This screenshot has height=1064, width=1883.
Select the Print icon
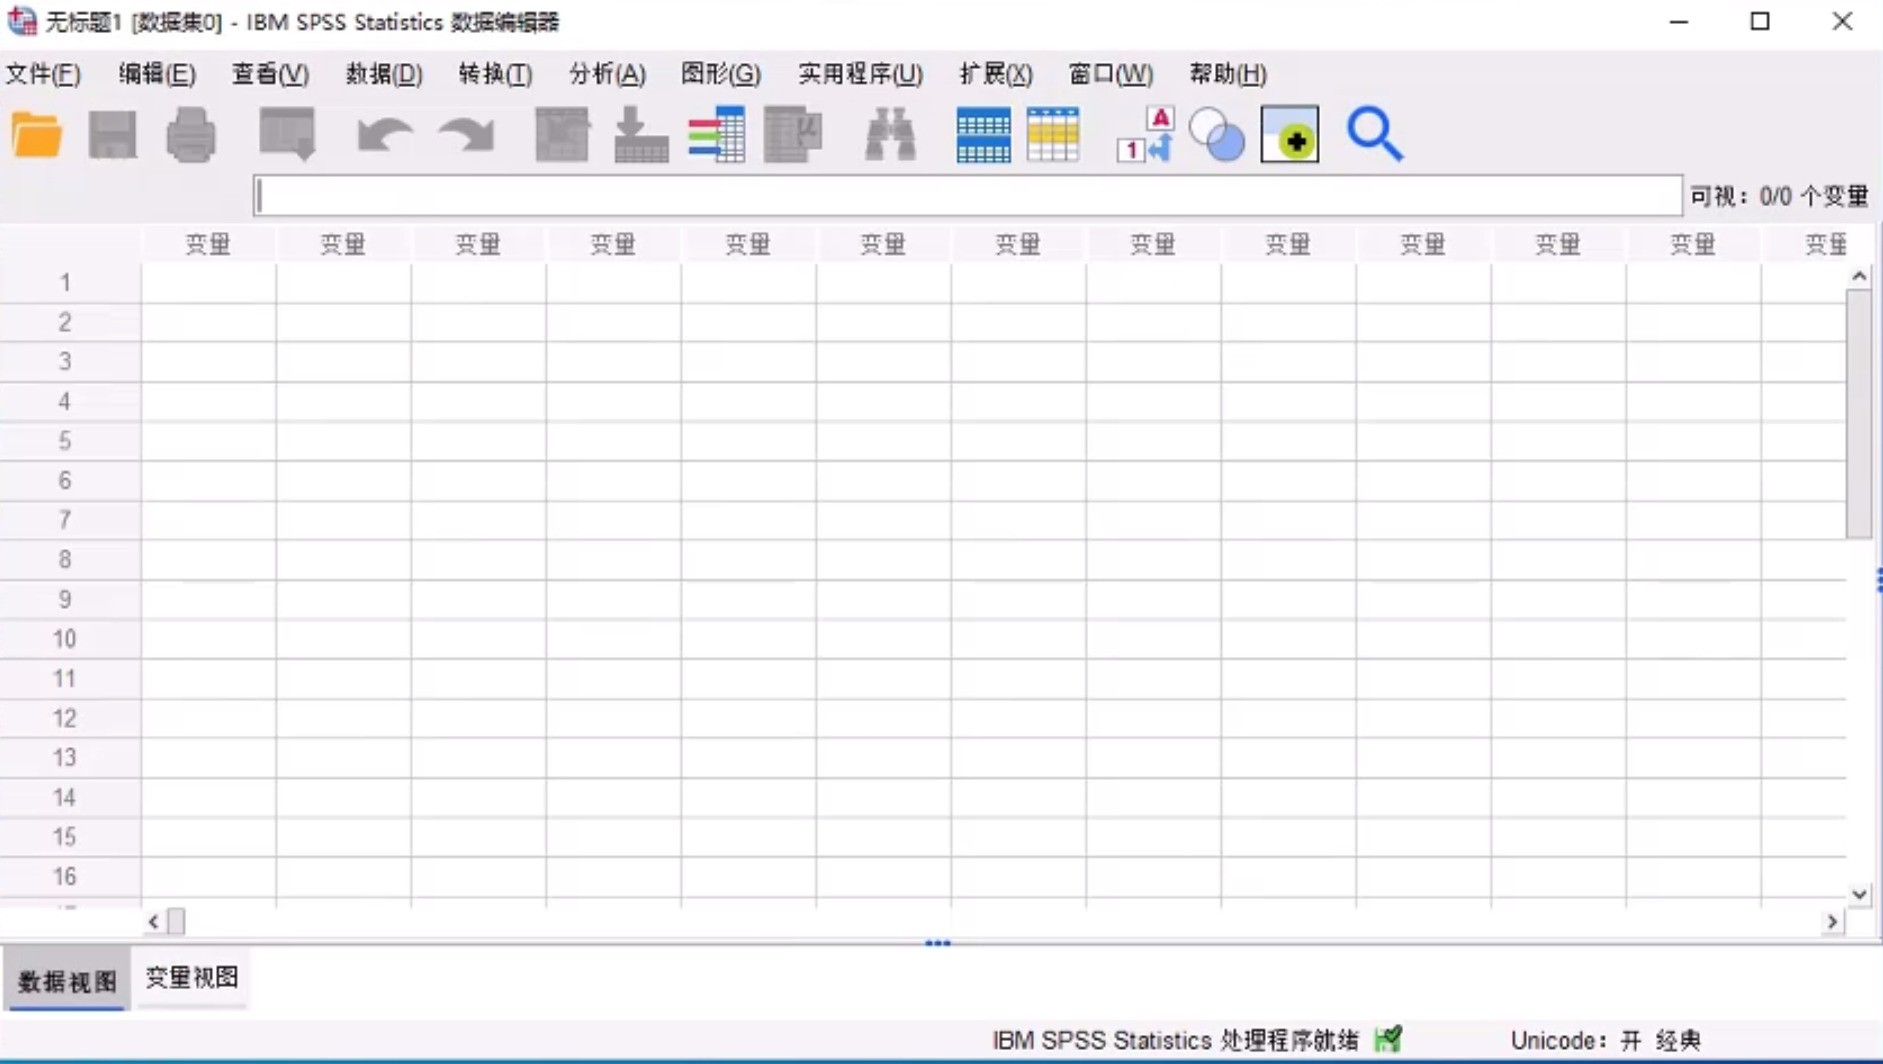(190, 135)
